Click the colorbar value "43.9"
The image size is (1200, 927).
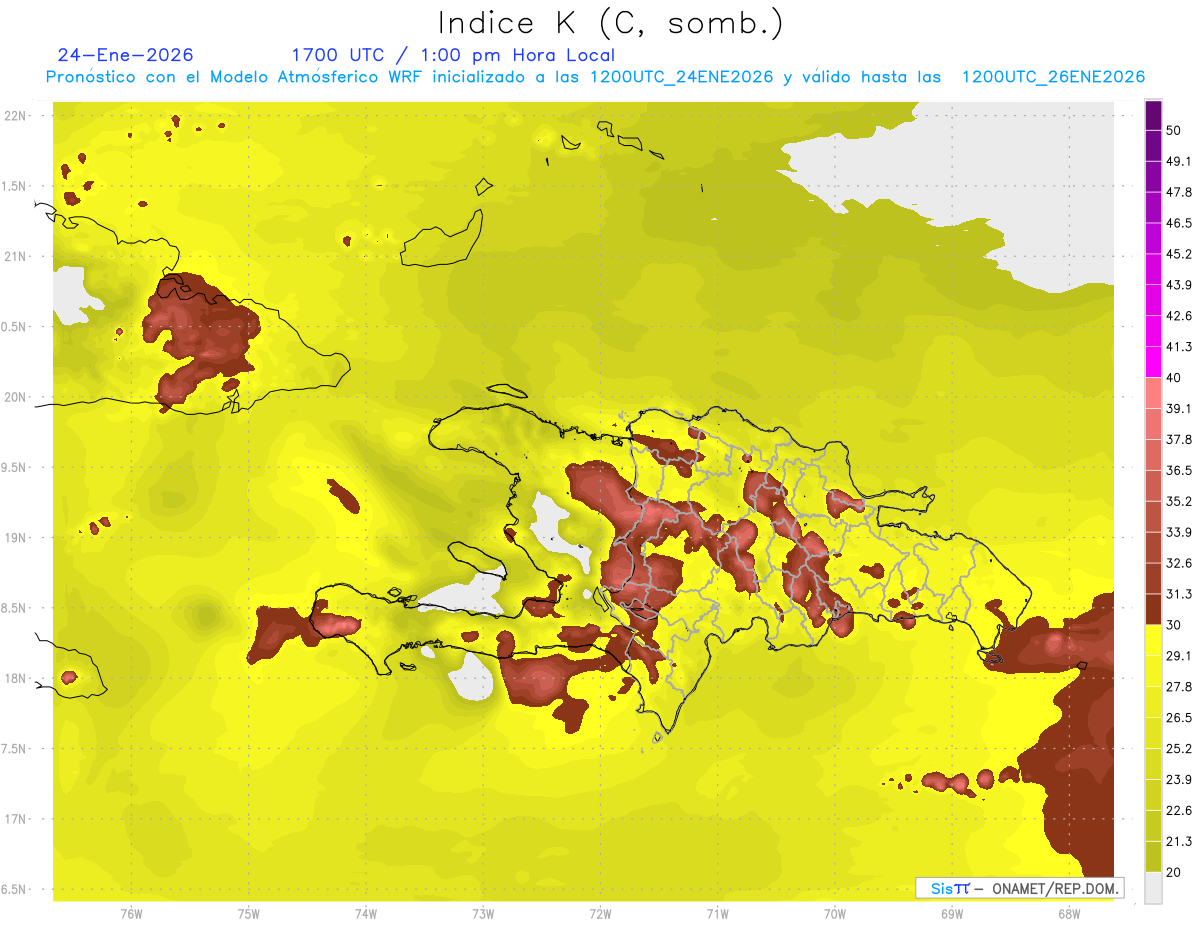pyautogui.click(x=1179, y=285)
